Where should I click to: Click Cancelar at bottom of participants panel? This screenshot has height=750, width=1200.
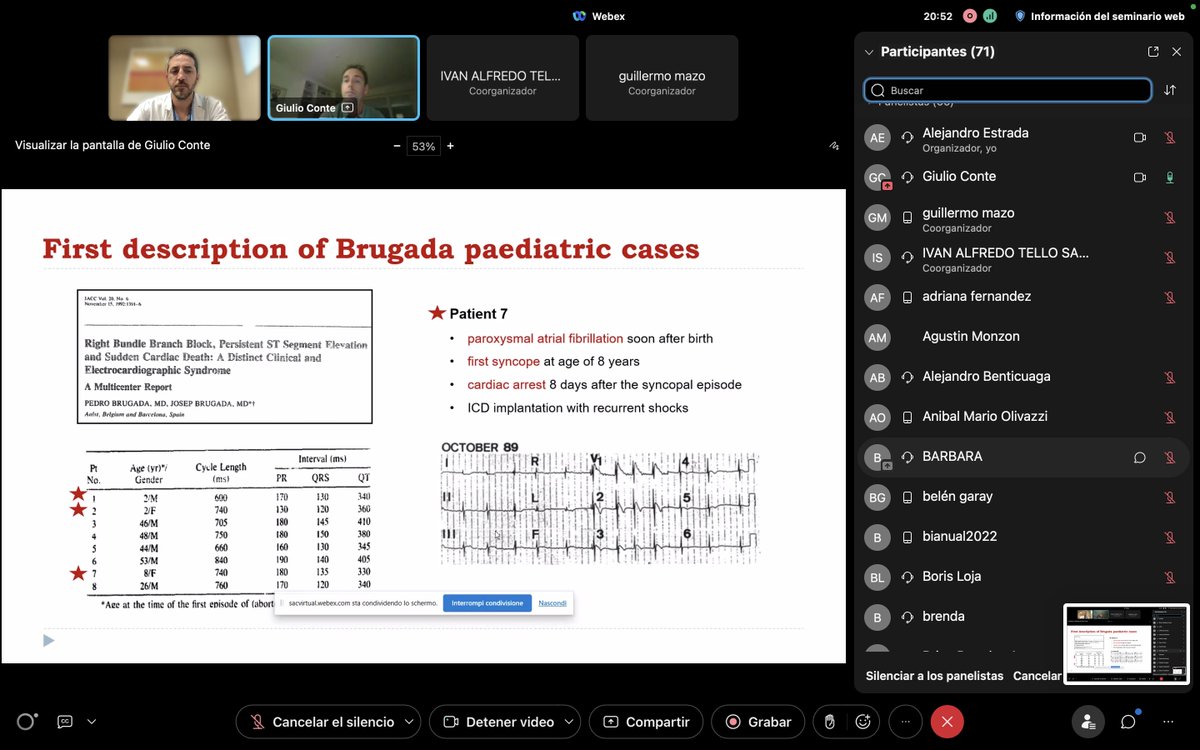[x=1037, y=676]
